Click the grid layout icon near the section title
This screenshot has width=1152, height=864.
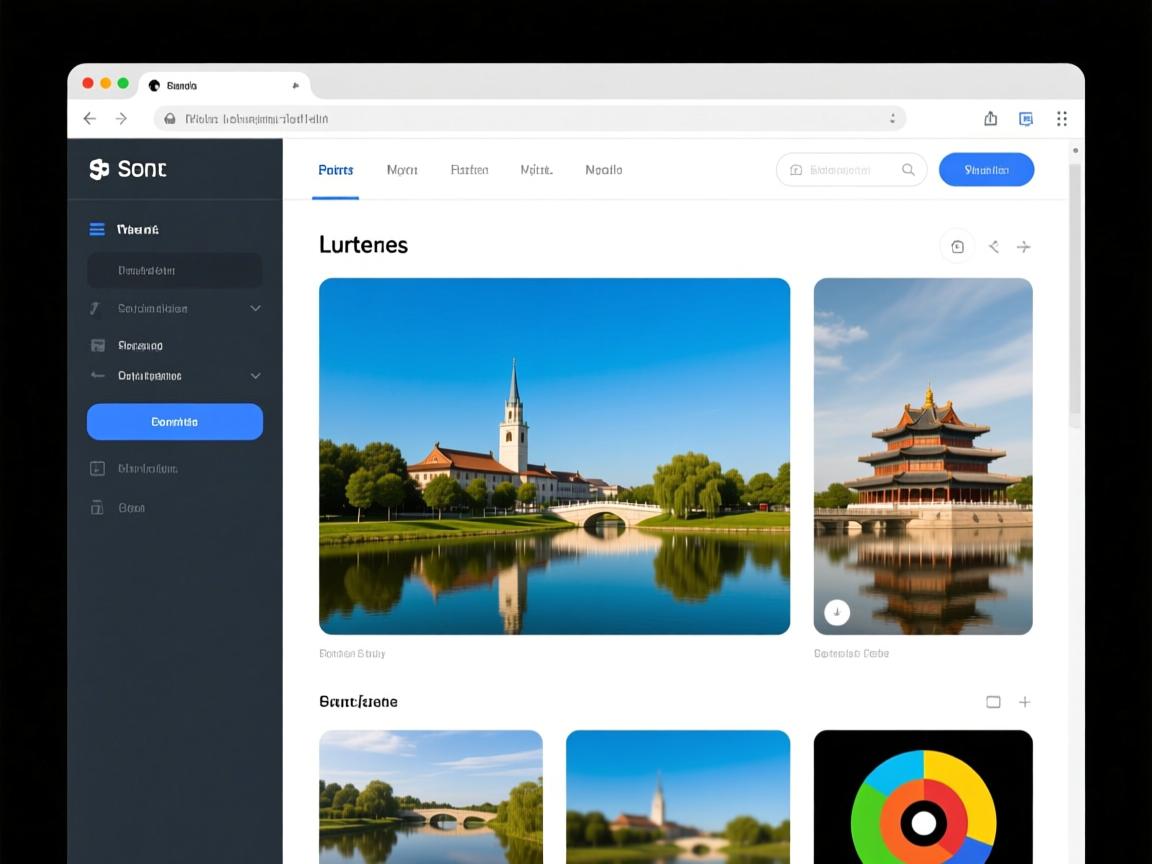coord(994,702)
